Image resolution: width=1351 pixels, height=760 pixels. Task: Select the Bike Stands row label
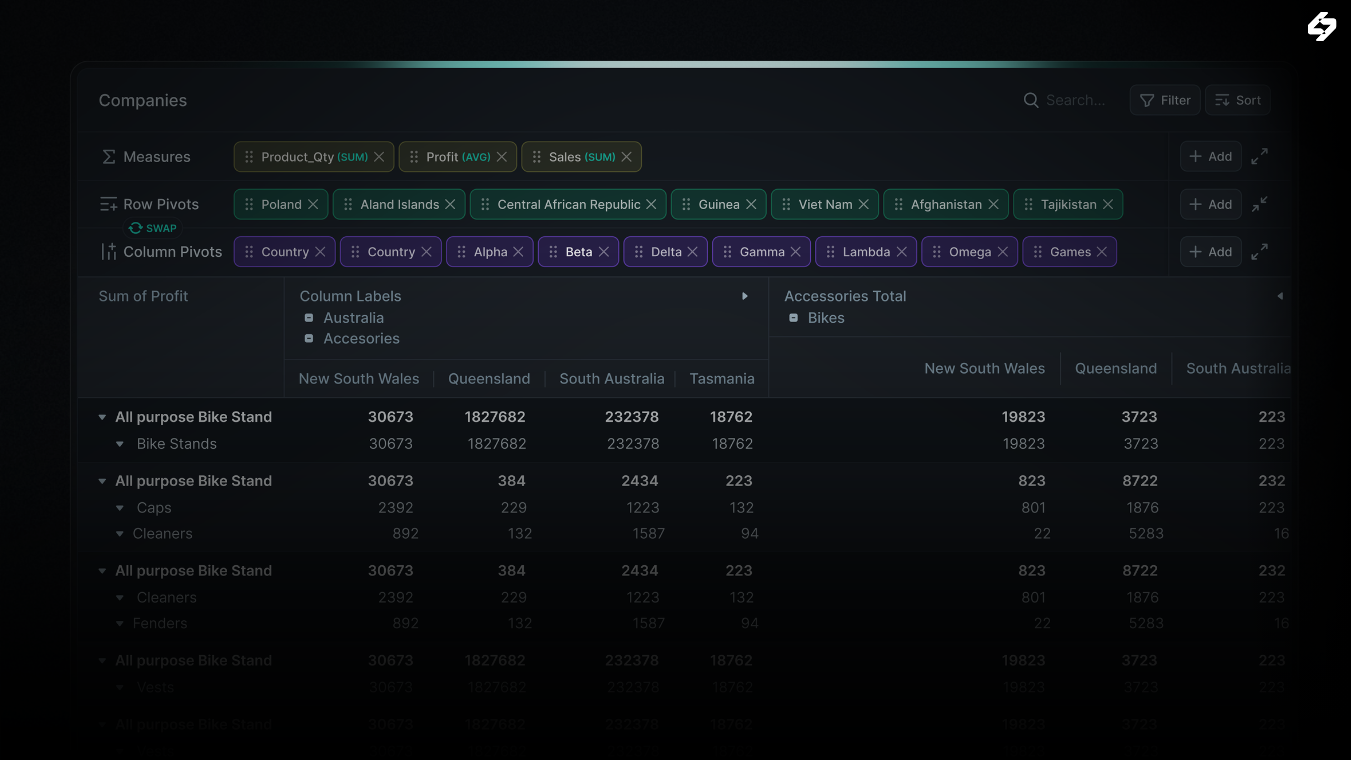point(177,444)
